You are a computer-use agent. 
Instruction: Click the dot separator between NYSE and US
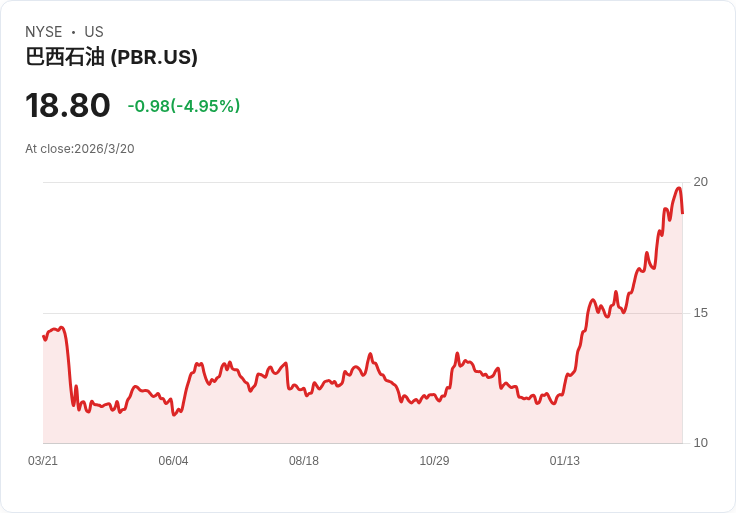tap(73, 32)
